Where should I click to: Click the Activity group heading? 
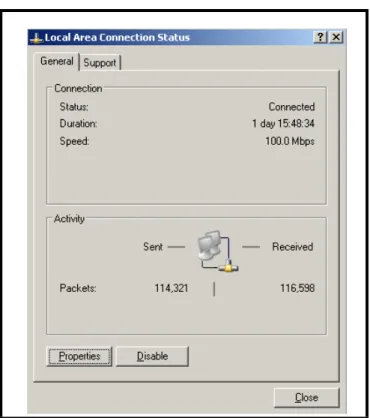coord(69,219)
